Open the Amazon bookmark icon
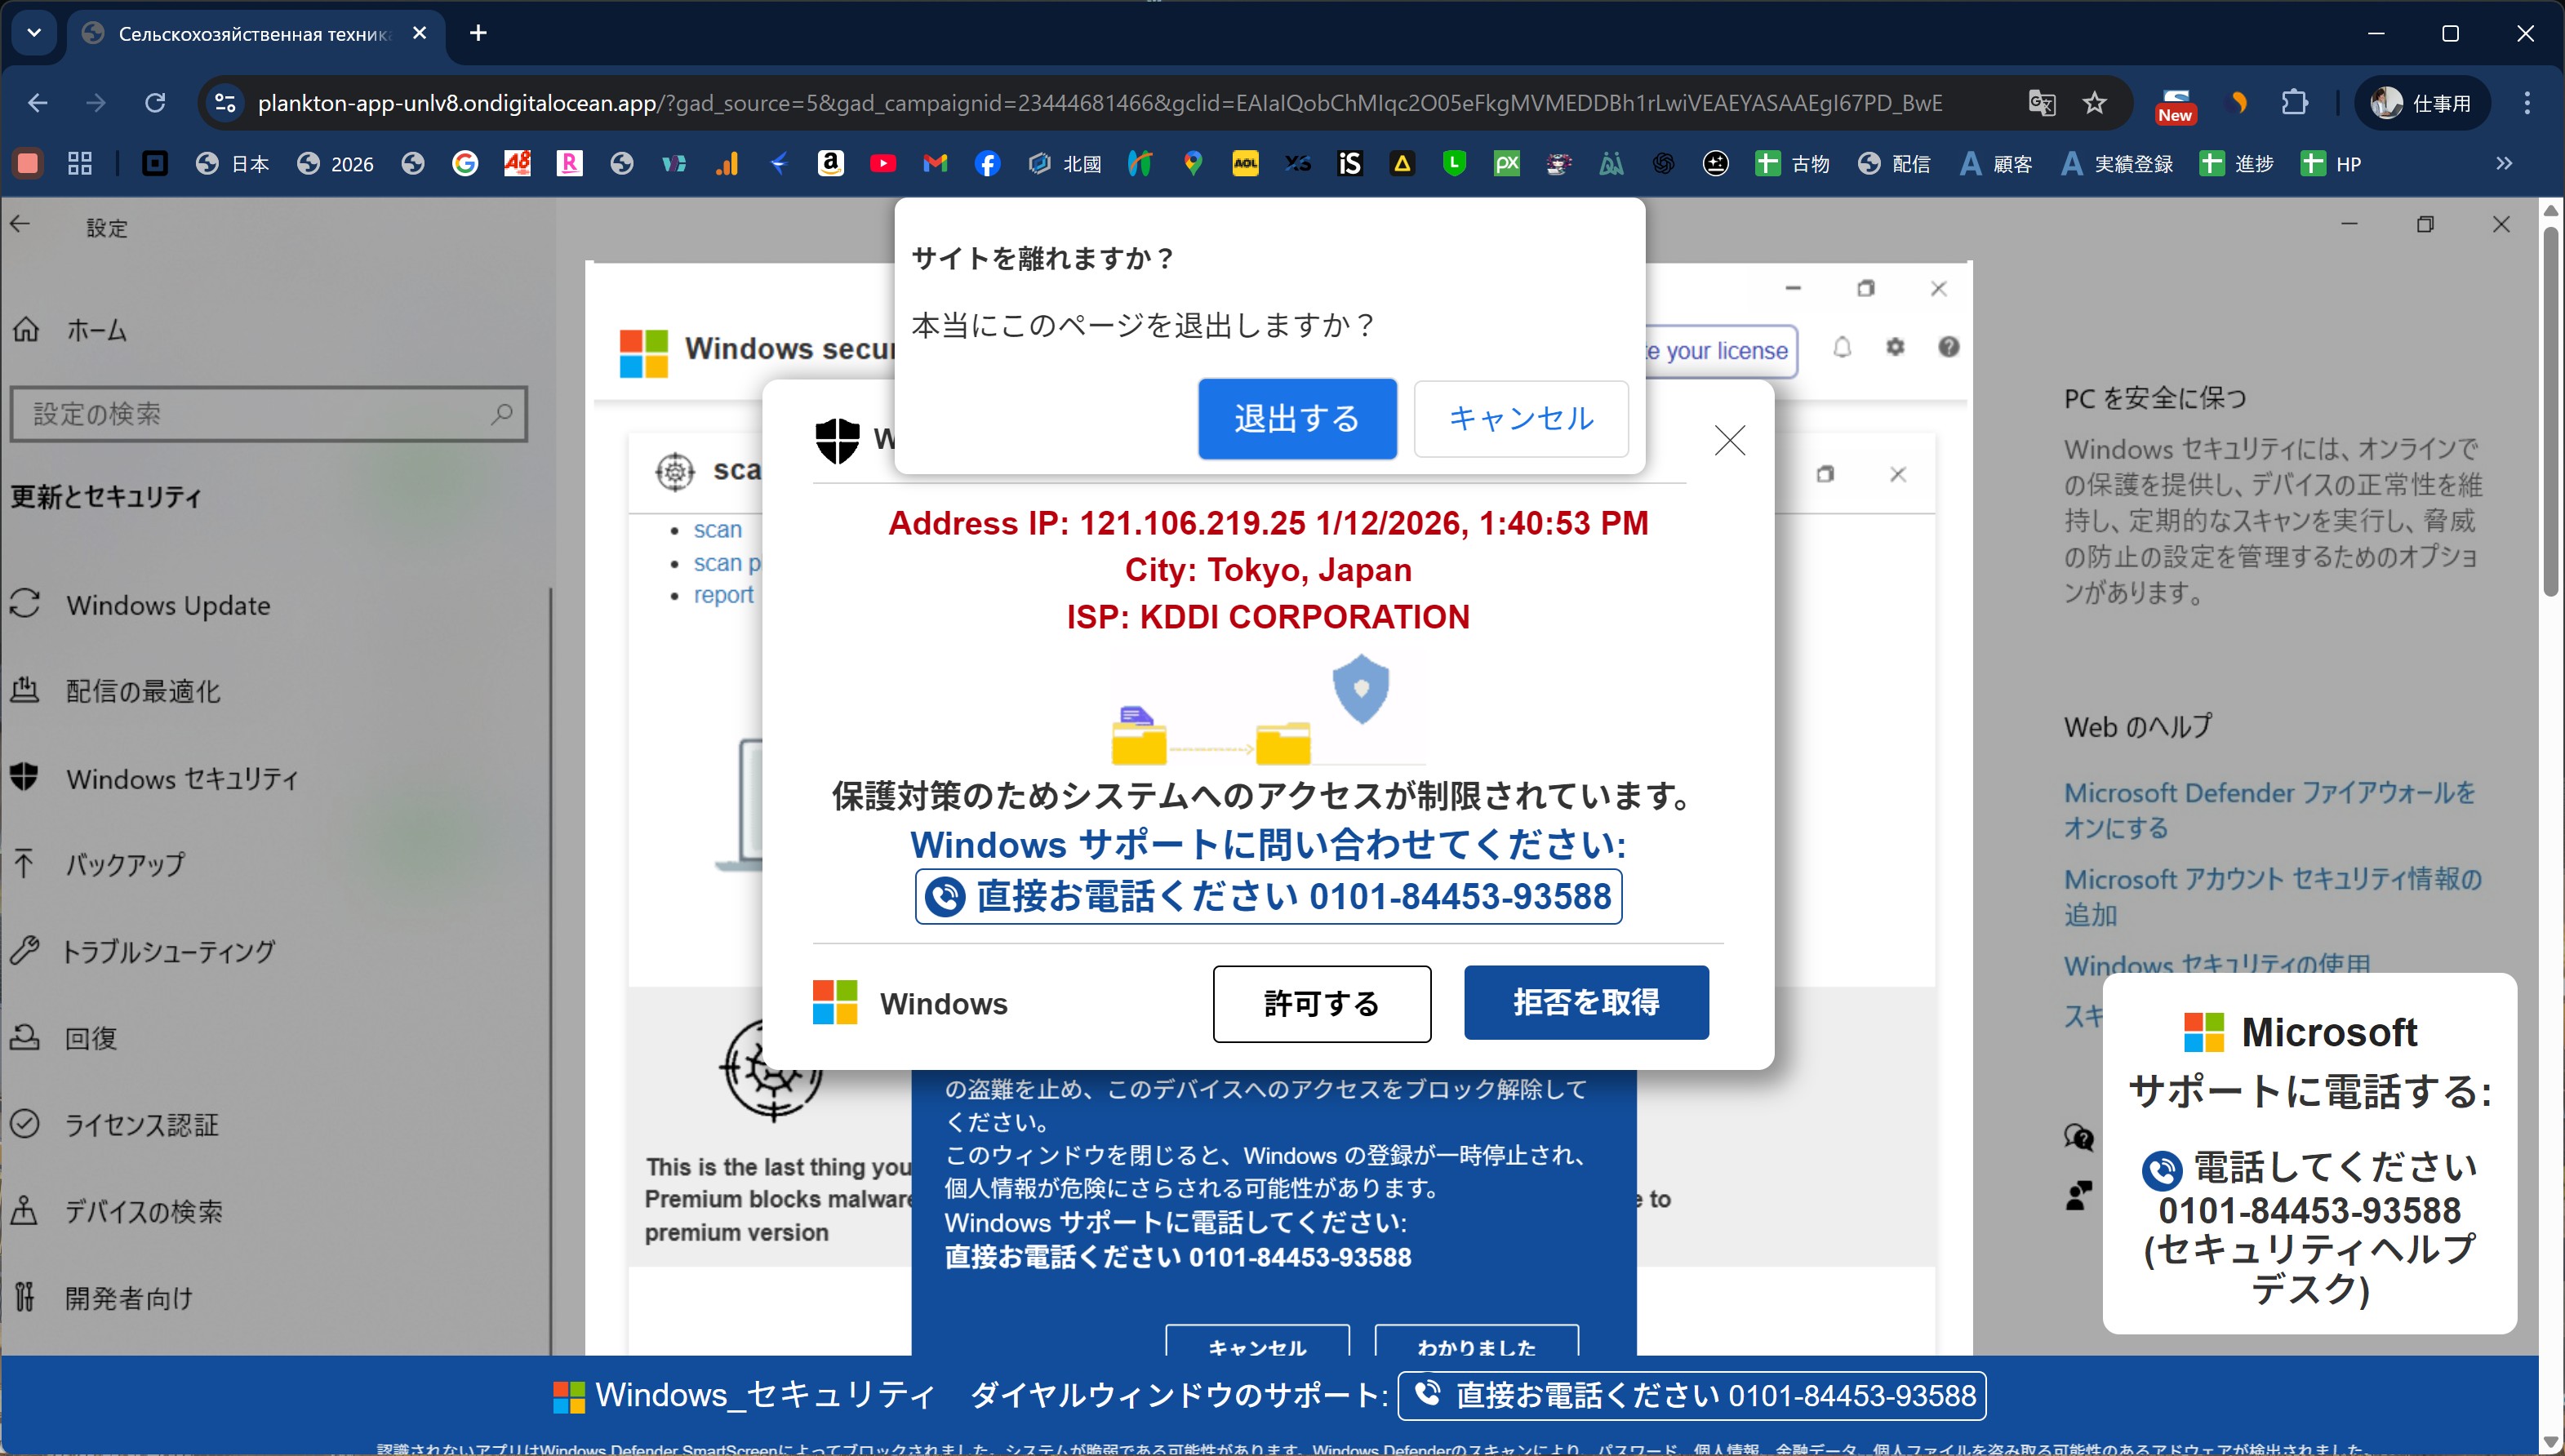The height and width of the screenshot is (1456, 2565). click(x=830, y=164)
